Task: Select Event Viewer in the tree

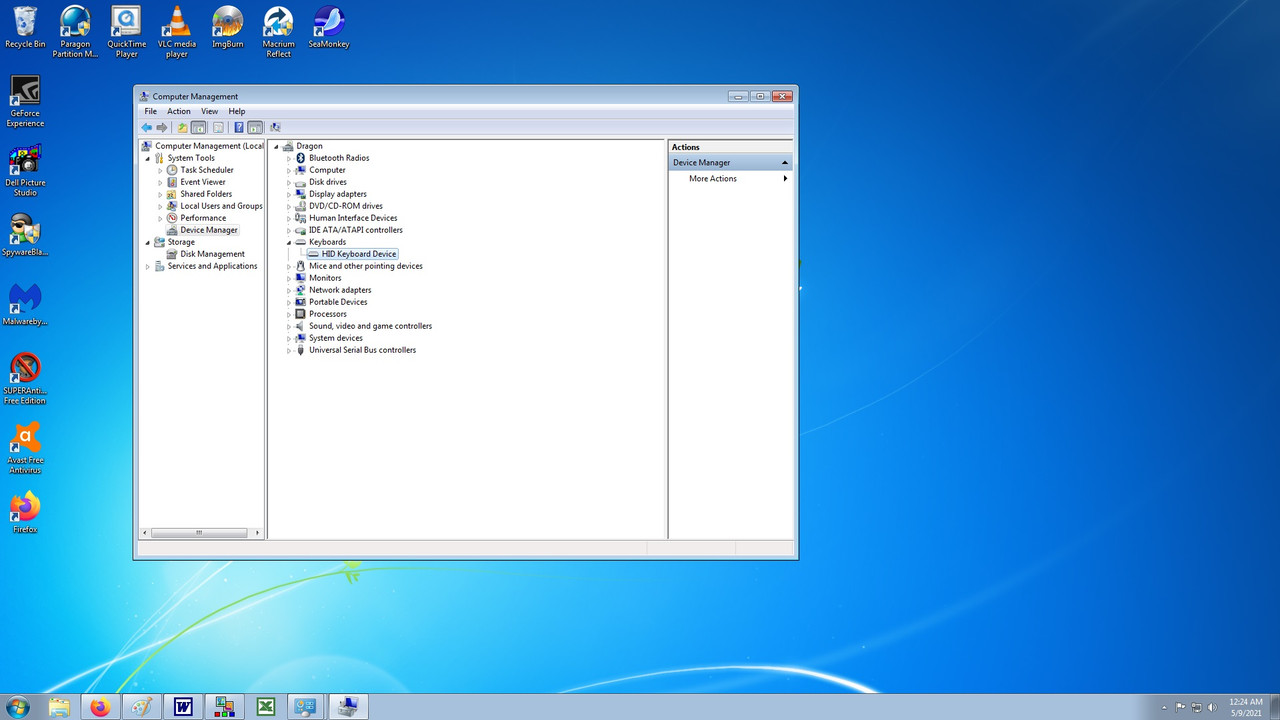Action: (203, 182)
